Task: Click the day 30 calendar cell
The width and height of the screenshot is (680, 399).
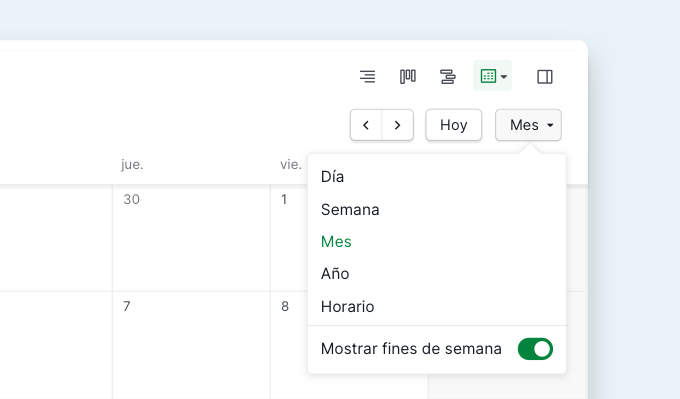Action: [191, 238]
